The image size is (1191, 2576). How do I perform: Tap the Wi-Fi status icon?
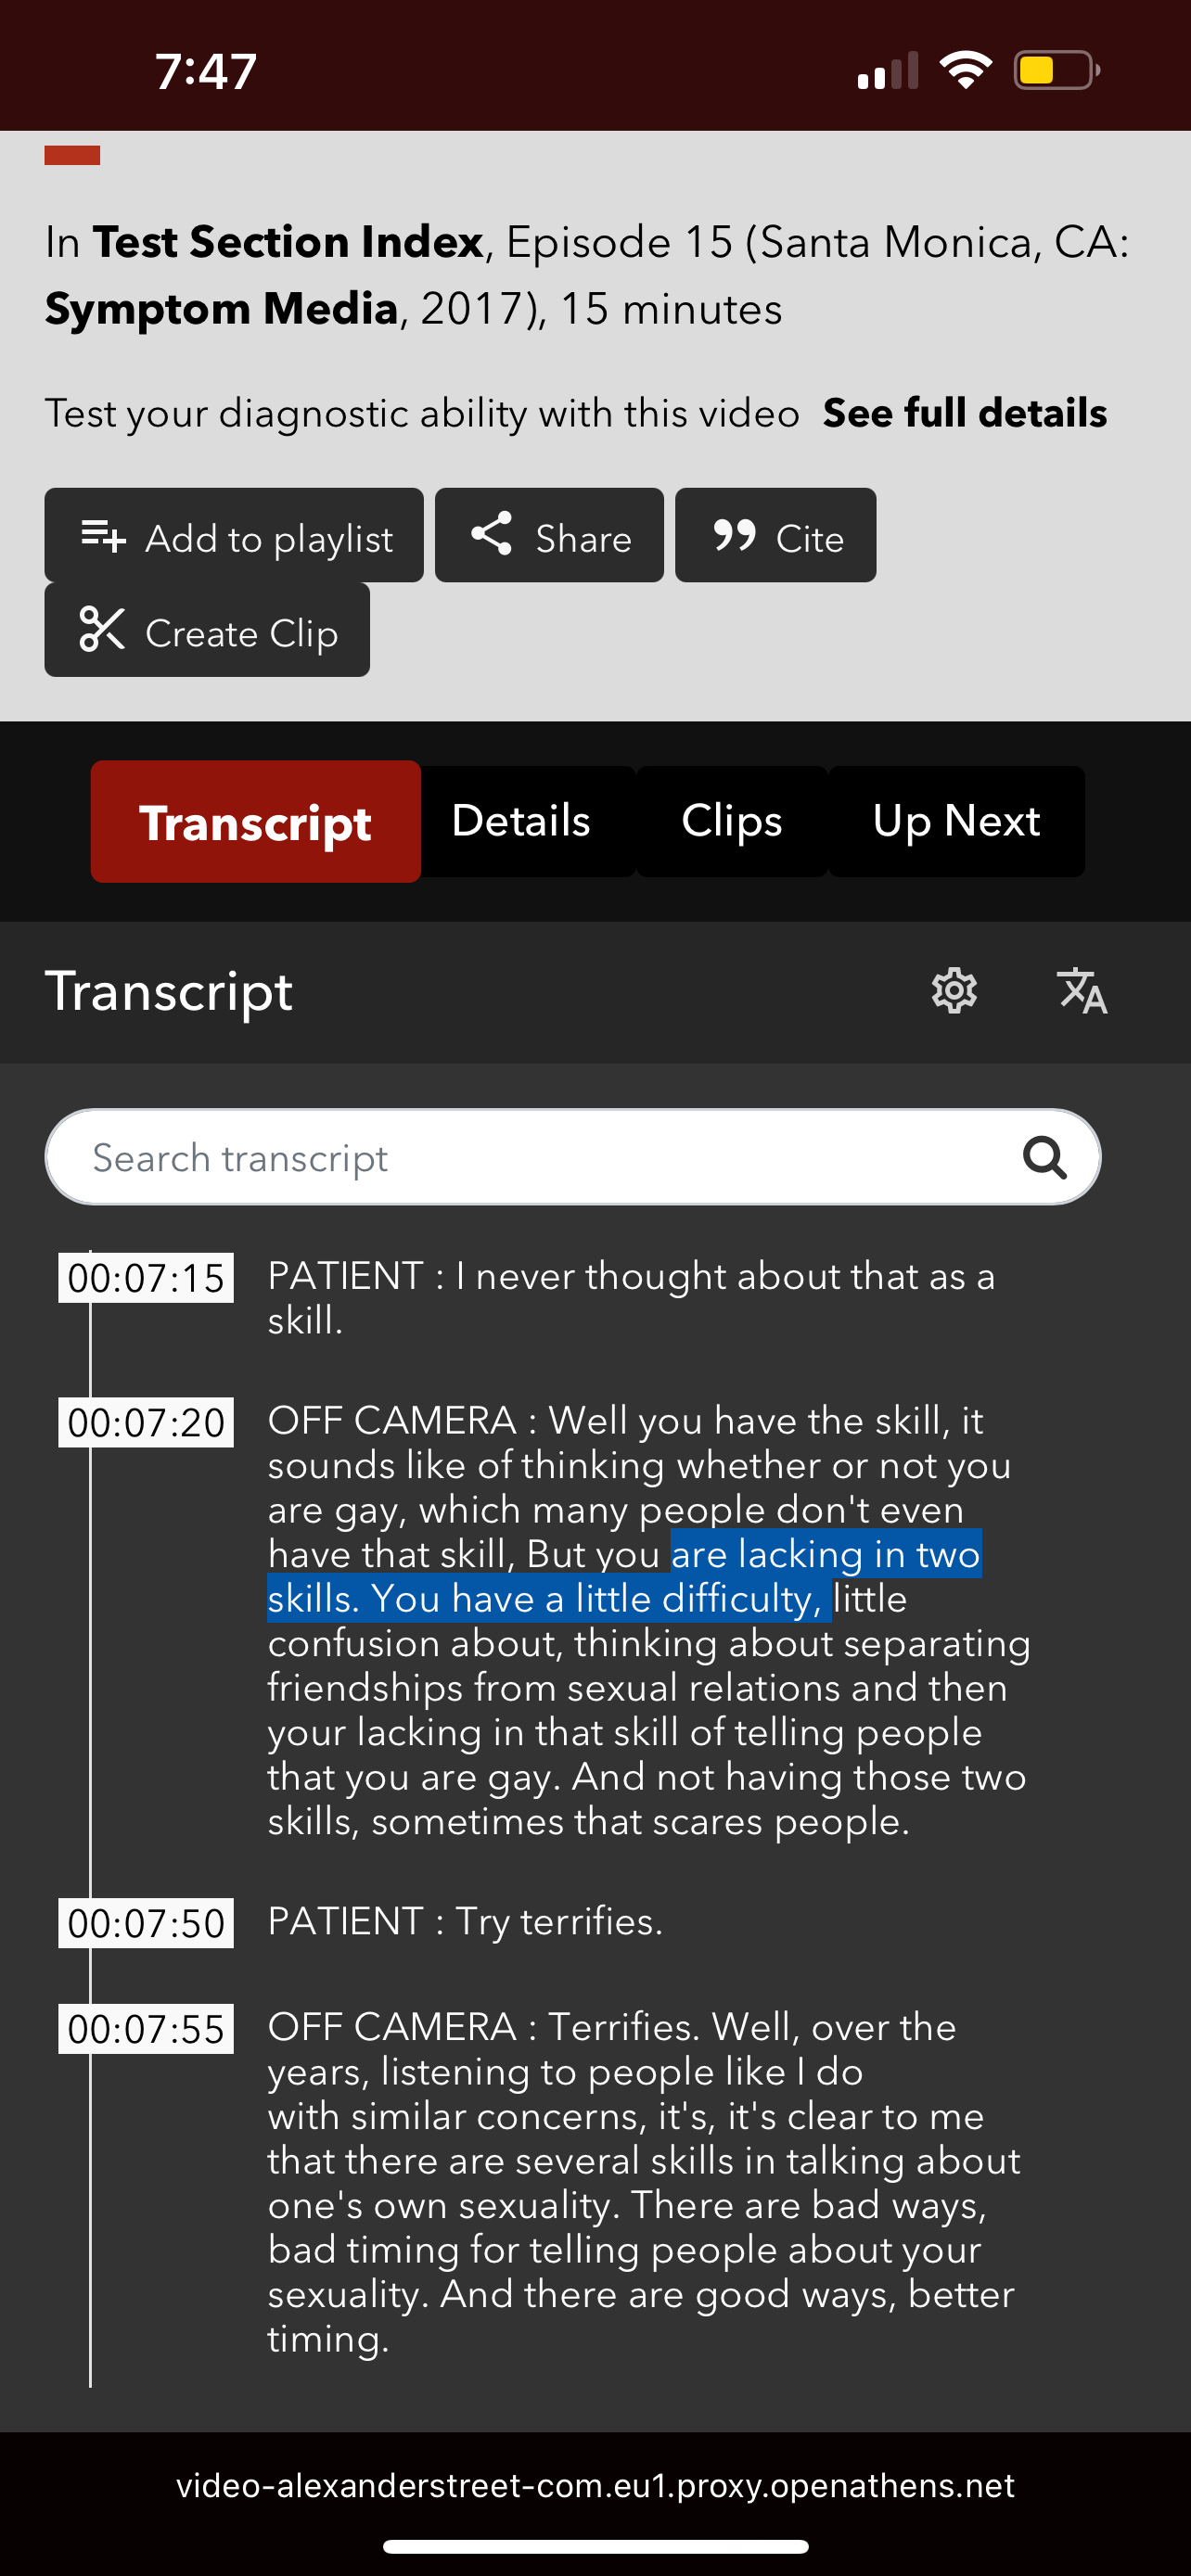point(965,70)
